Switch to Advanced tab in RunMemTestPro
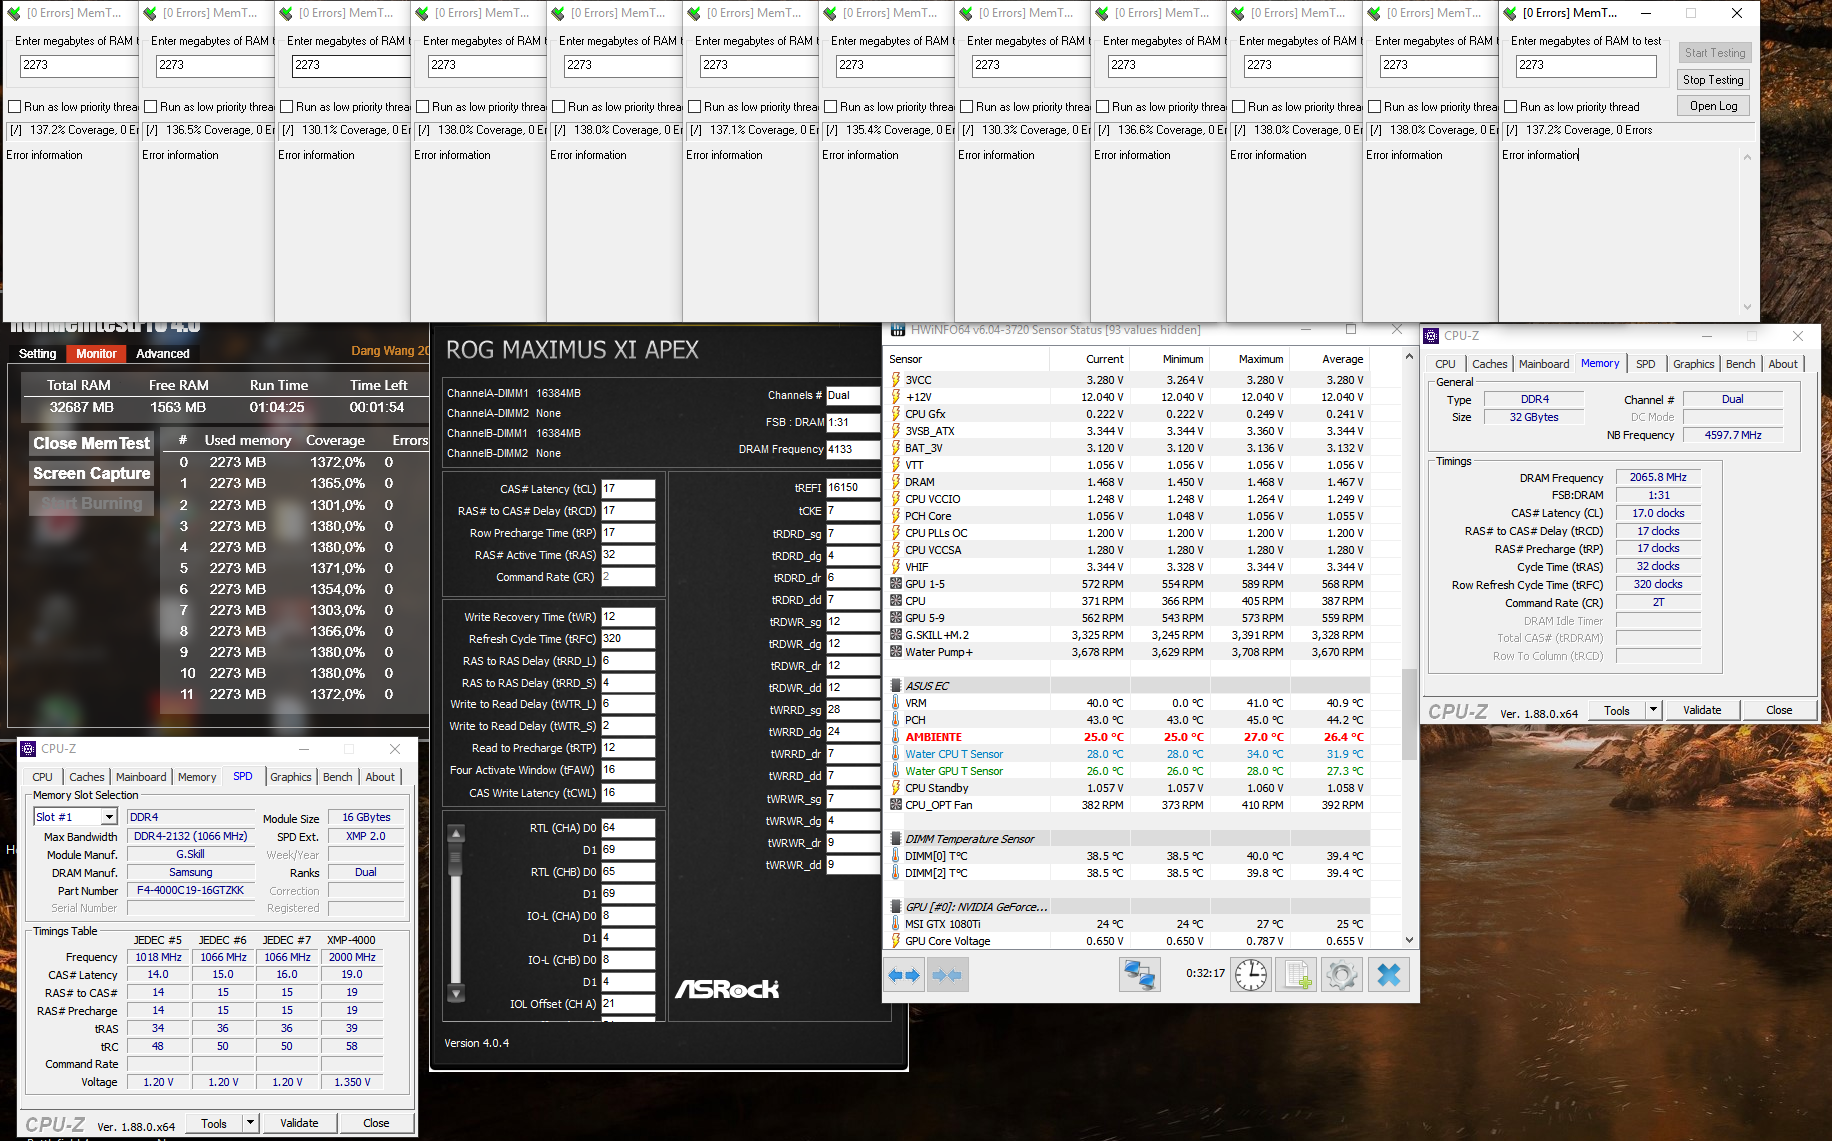Screen dimensions: 1832x1141 163,354
